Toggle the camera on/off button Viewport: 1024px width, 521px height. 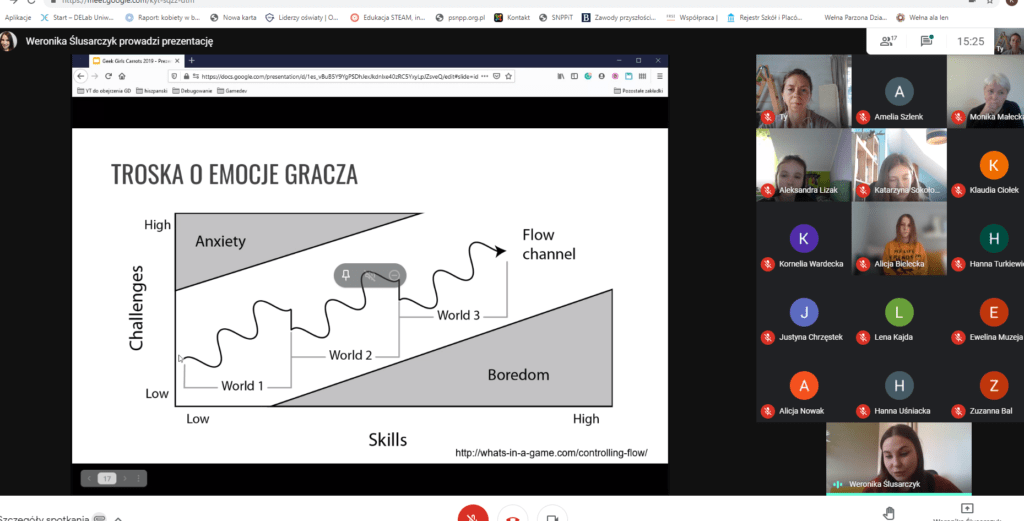click(552, 513)
